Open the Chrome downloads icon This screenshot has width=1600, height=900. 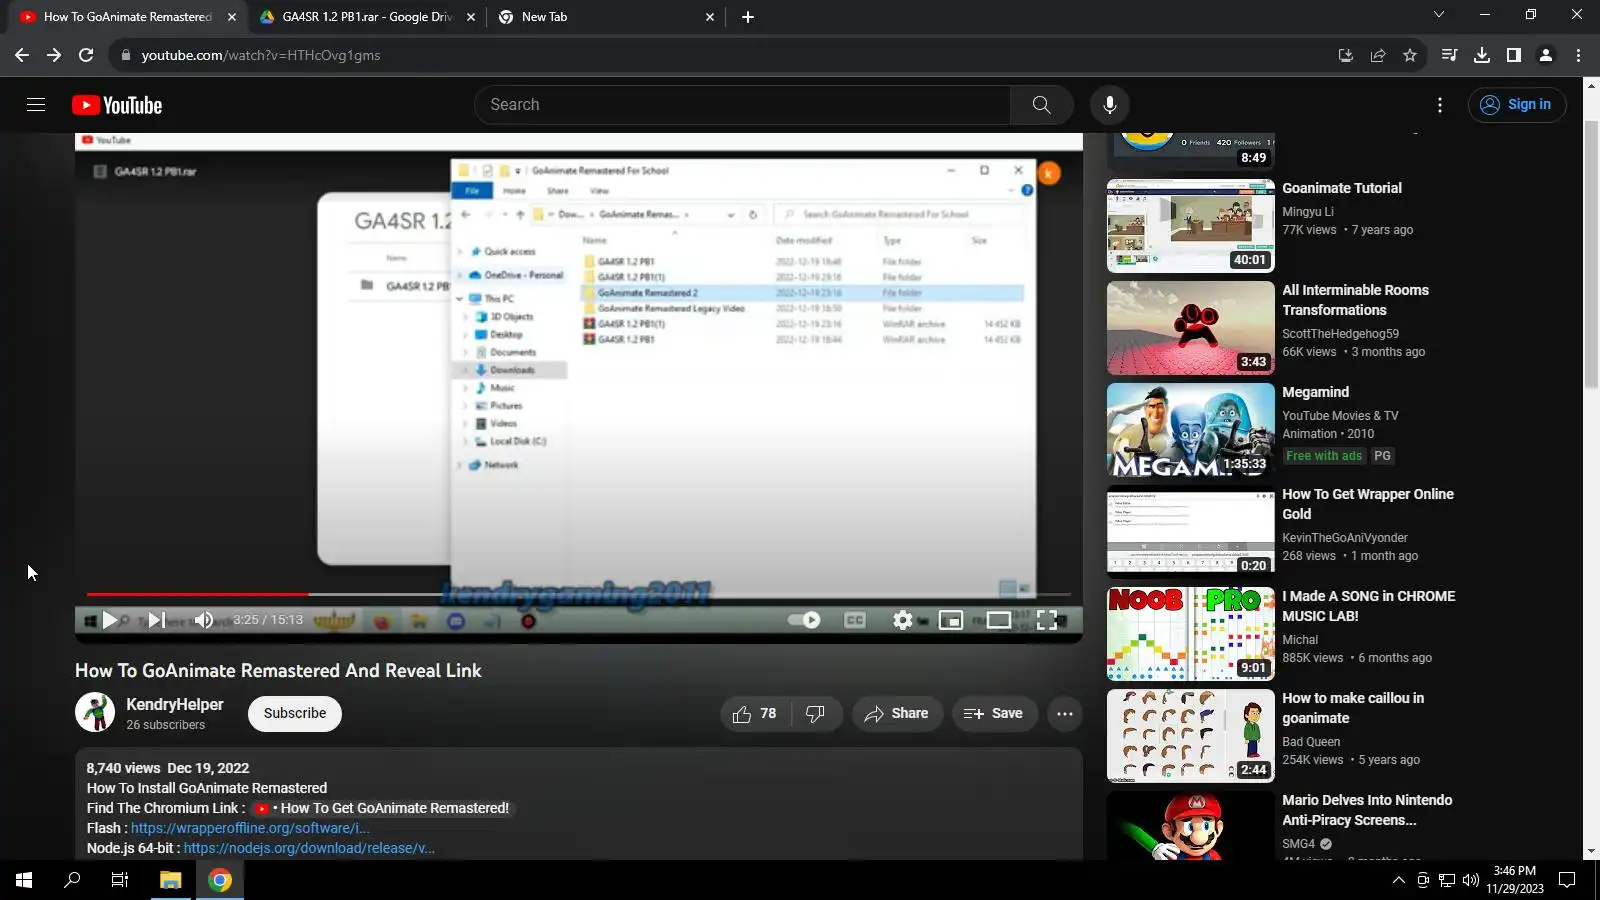click(1482, 55)
